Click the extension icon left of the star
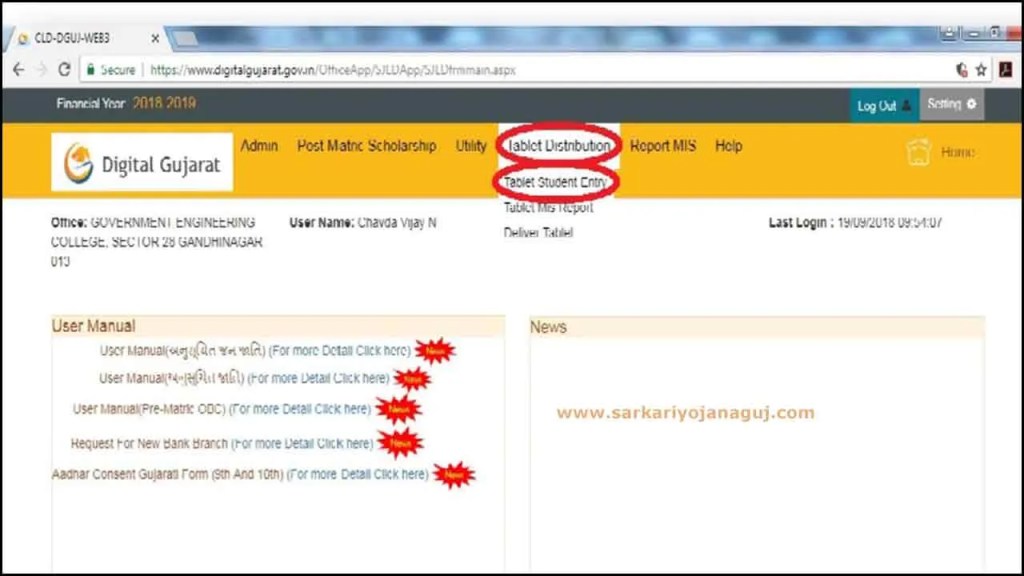This screenshot has width=1024, height=576. (x=962, y=70)
